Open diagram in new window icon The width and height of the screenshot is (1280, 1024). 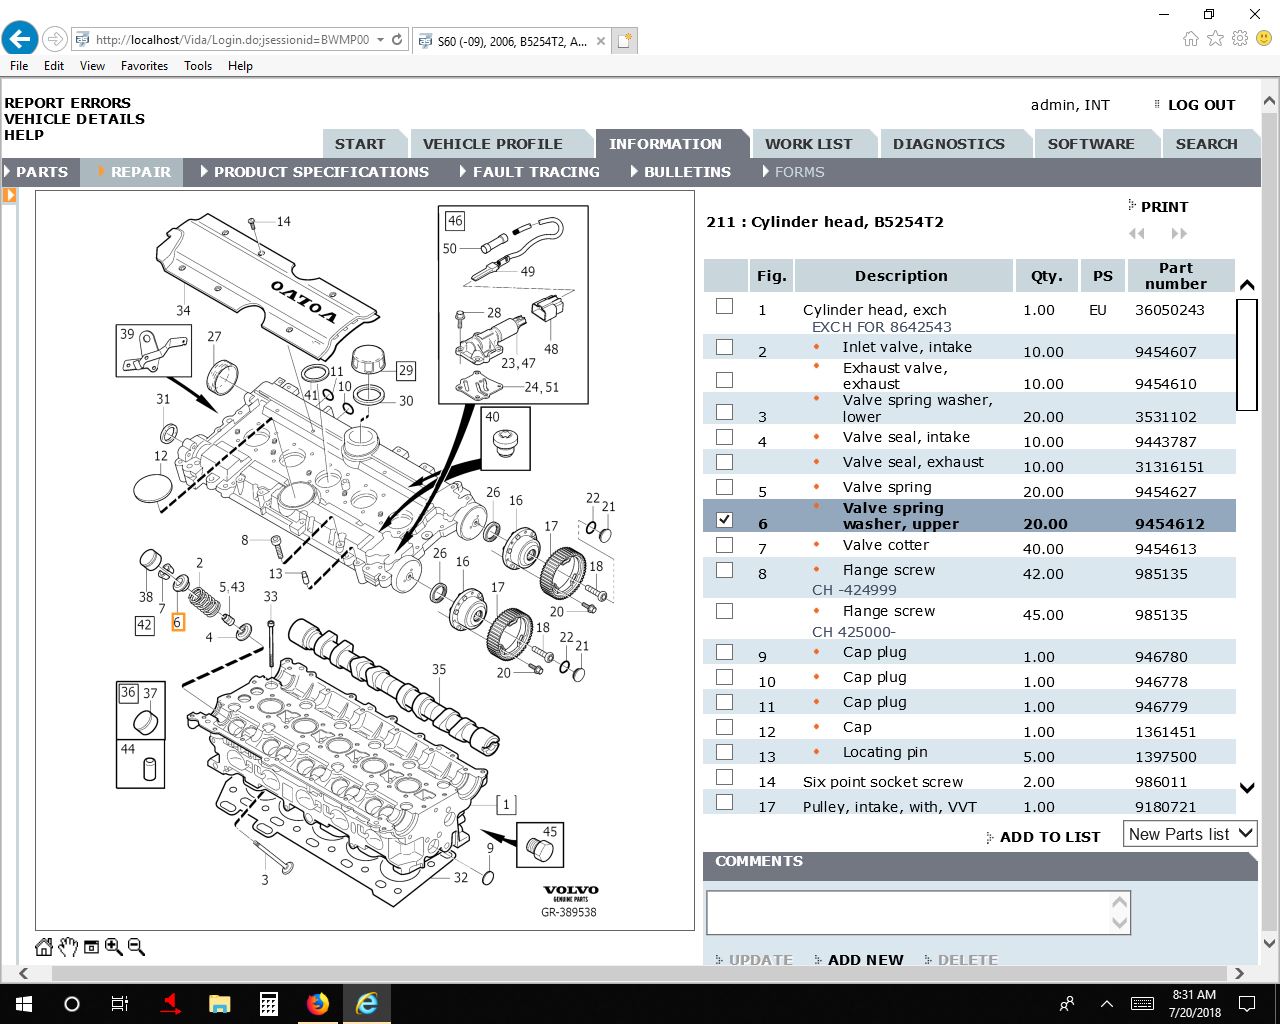(91, 947)
